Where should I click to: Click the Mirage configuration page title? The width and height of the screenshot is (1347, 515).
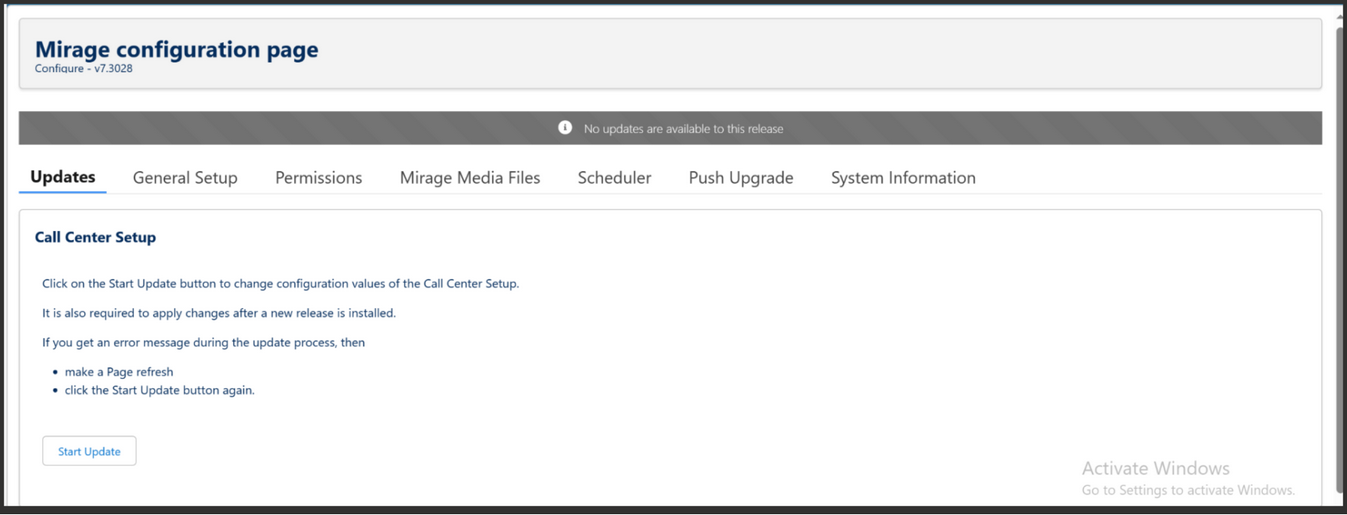(x=177, y=49)
